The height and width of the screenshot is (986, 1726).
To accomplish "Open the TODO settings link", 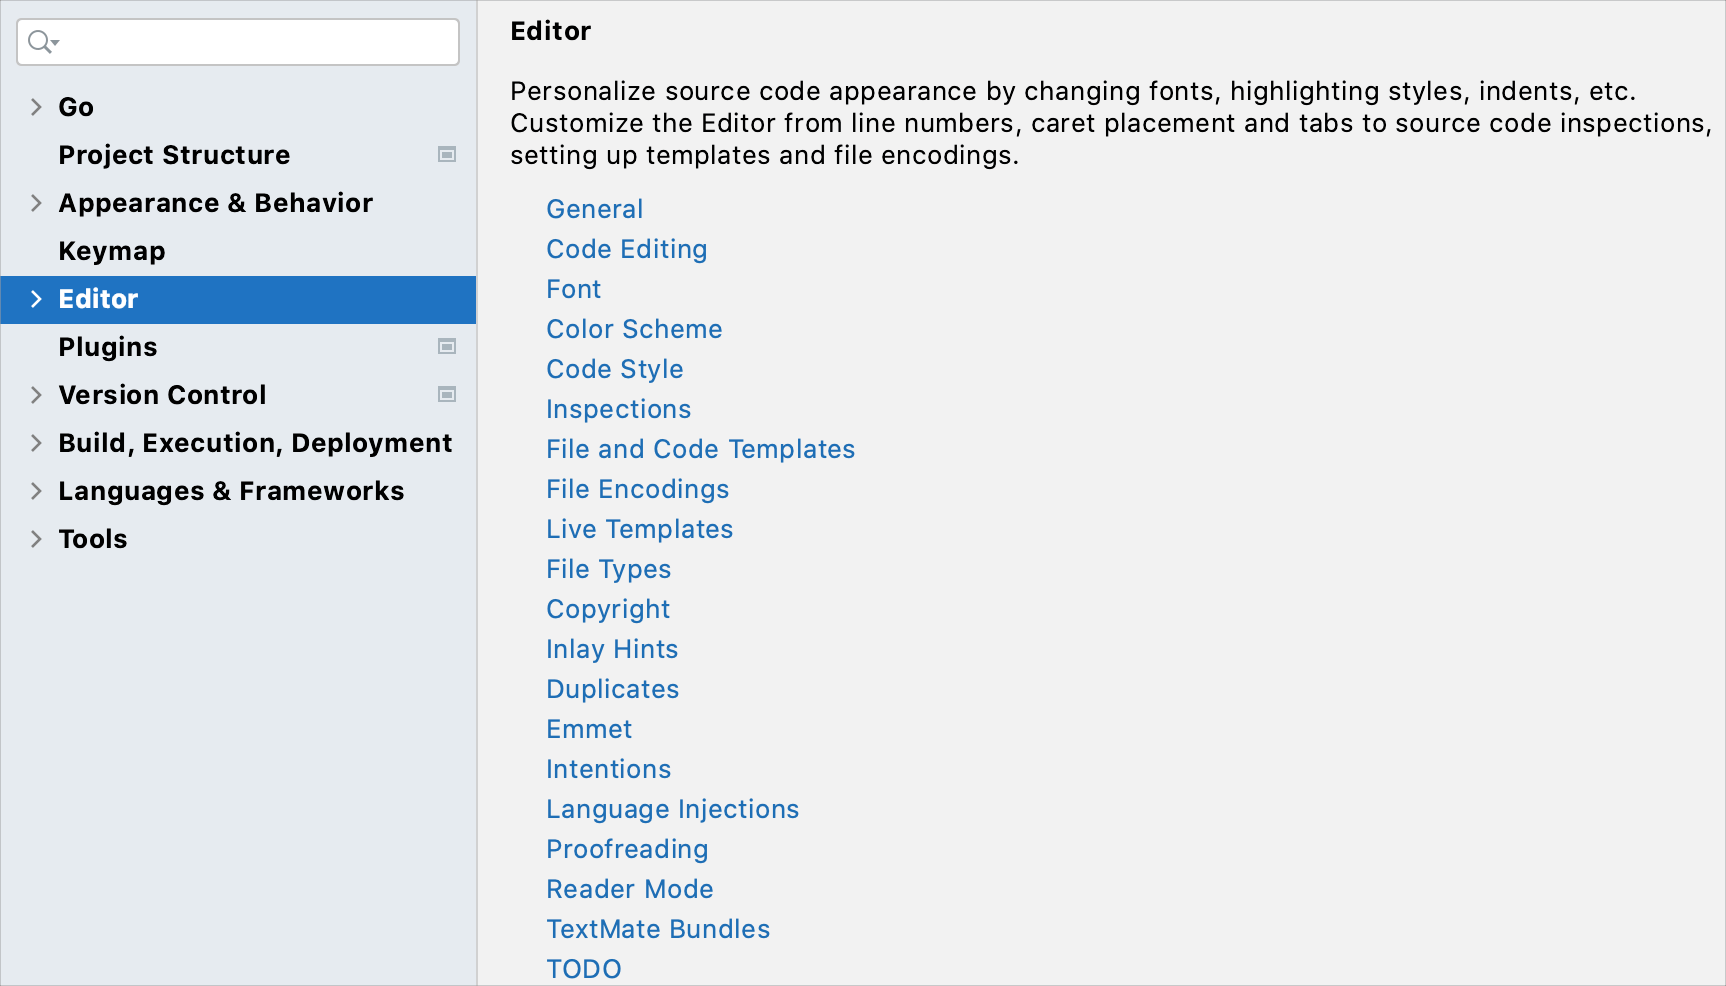I will [584, 968].
